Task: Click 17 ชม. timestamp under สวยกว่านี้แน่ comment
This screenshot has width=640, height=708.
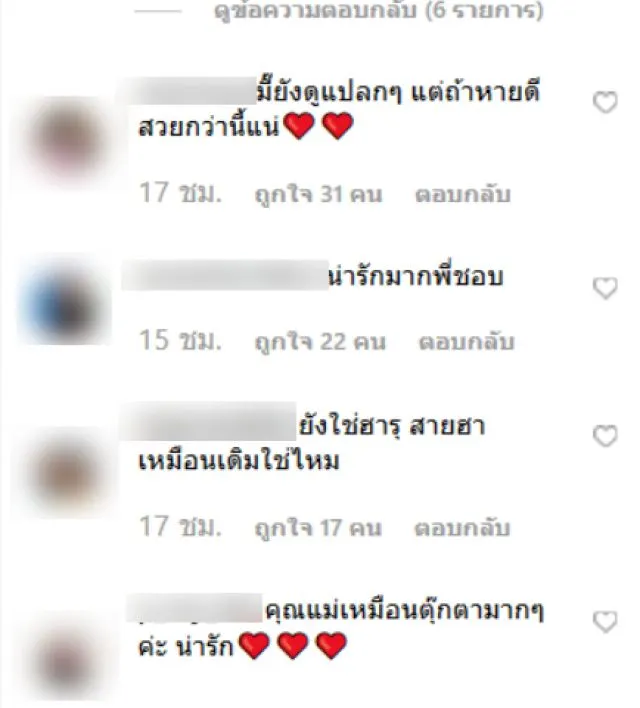Action: [x=180, y=193]
